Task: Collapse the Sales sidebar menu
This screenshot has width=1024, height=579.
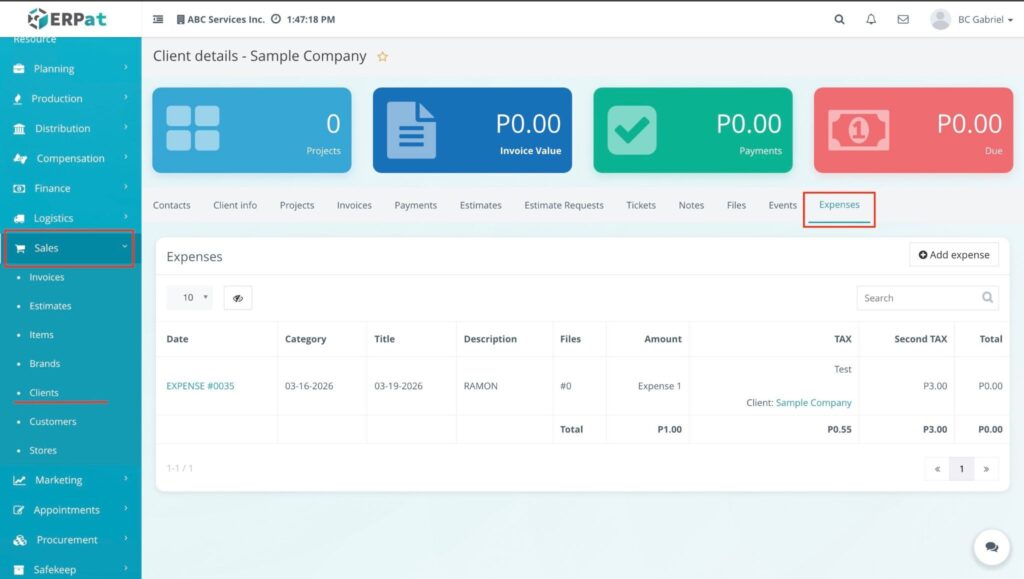Action: [x=69, y=248]
